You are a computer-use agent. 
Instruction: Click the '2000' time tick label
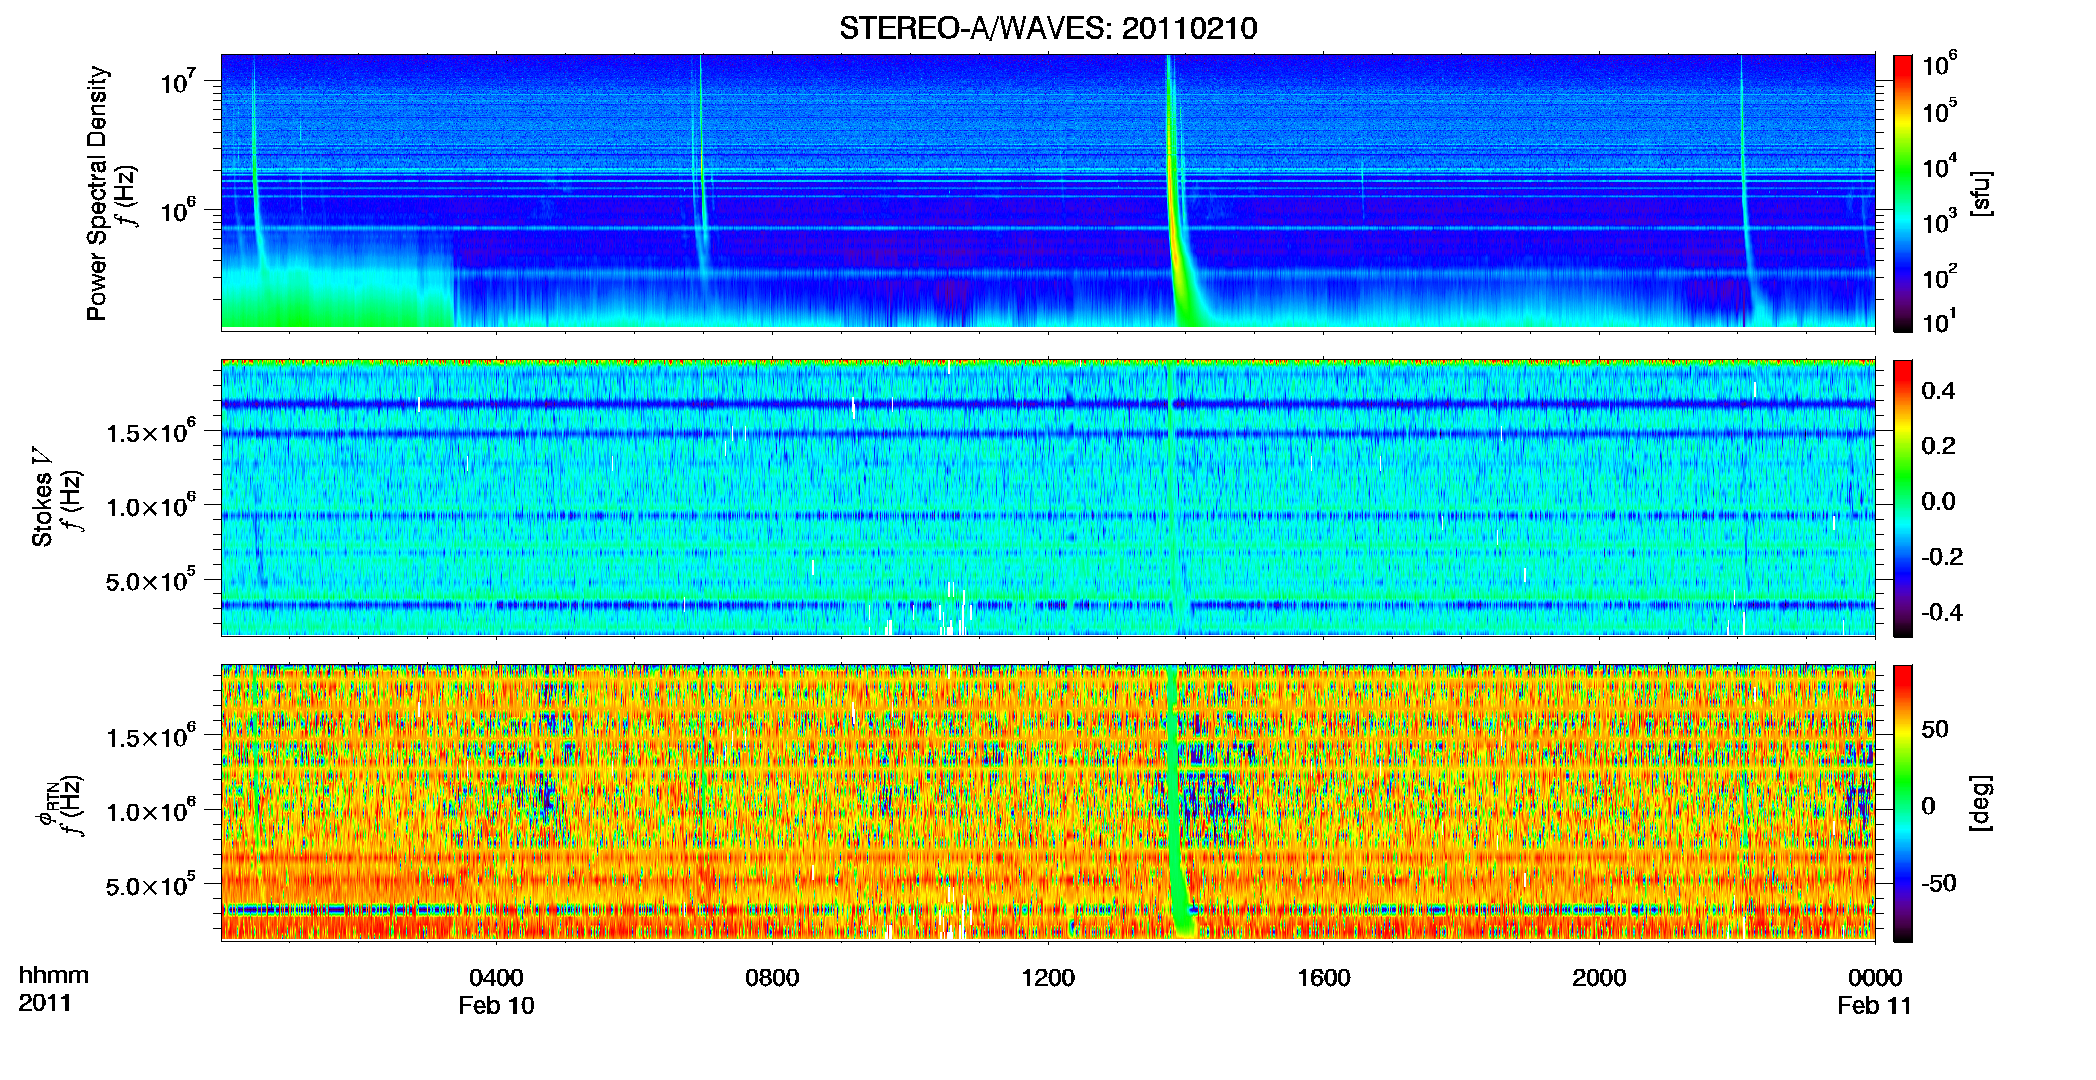click(x=1599, y=977)
